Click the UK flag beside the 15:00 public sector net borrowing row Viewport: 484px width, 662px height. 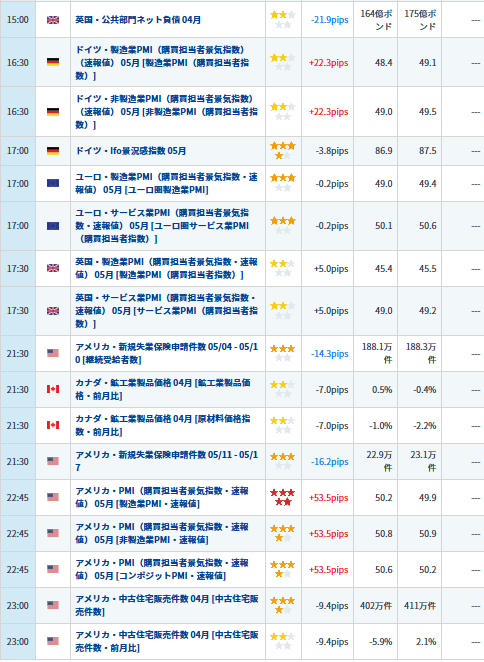point(53,20)
